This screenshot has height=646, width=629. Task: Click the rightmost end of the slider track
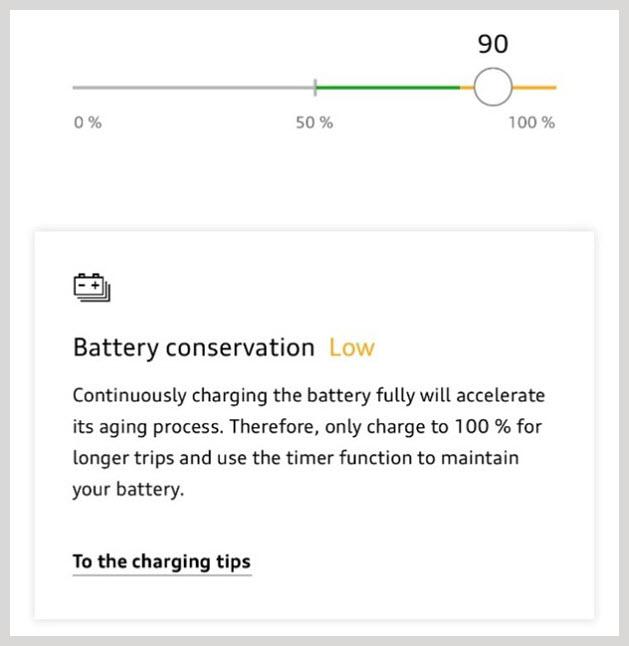pos(554,88)
